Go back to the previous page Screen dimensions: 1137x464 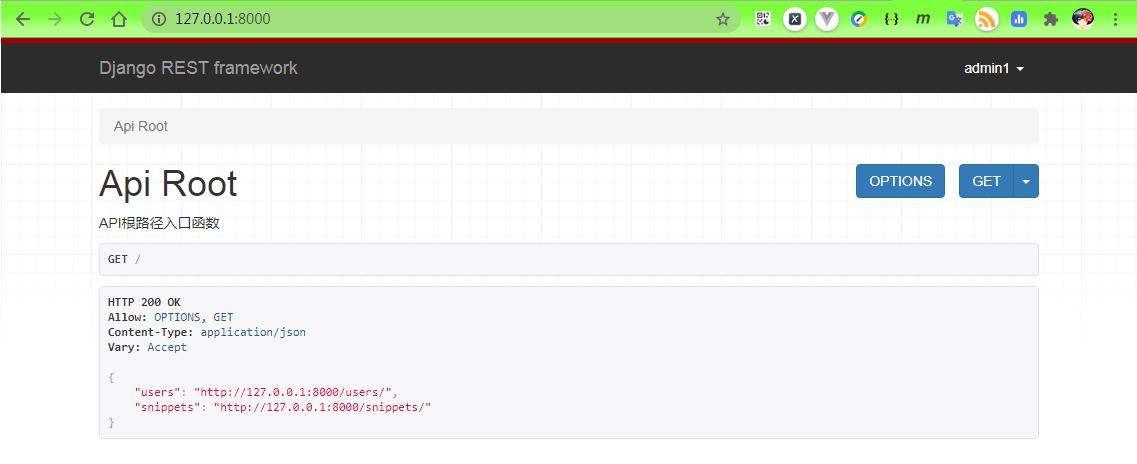pyautogui.click(x=22, y=20)
